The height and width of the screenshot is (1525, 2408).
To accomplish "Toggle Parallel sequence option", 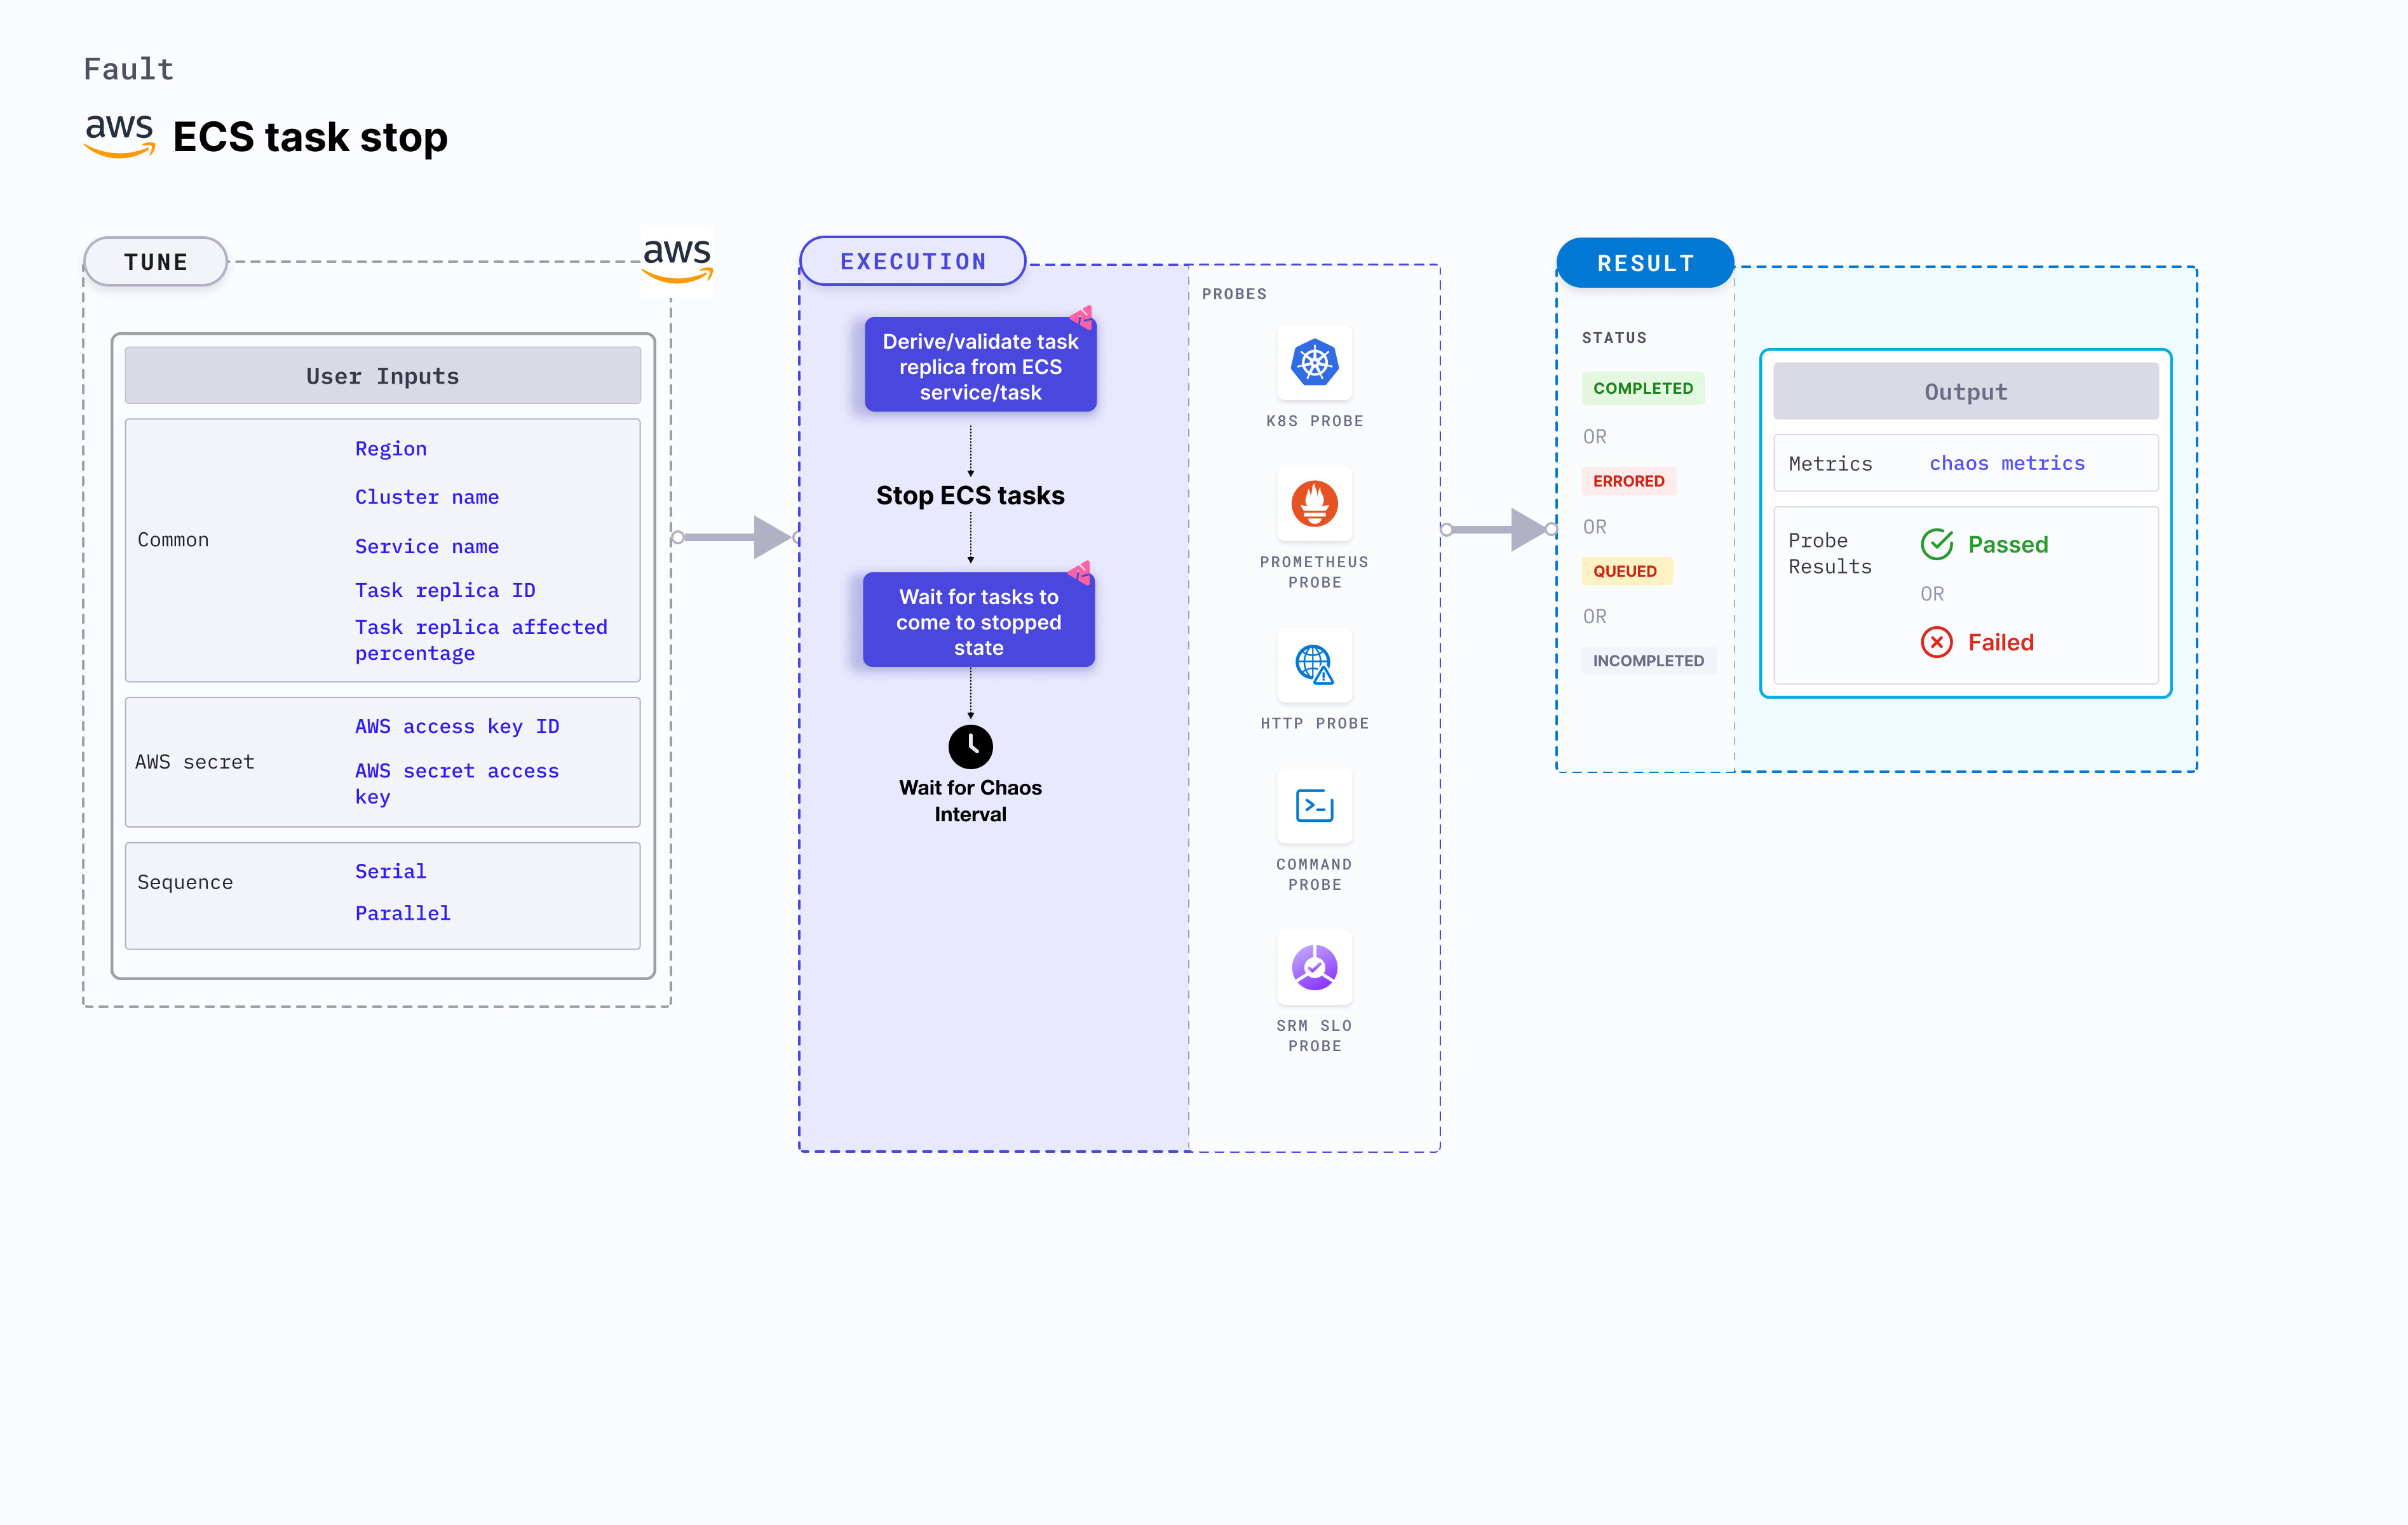I will coord(402,913).
